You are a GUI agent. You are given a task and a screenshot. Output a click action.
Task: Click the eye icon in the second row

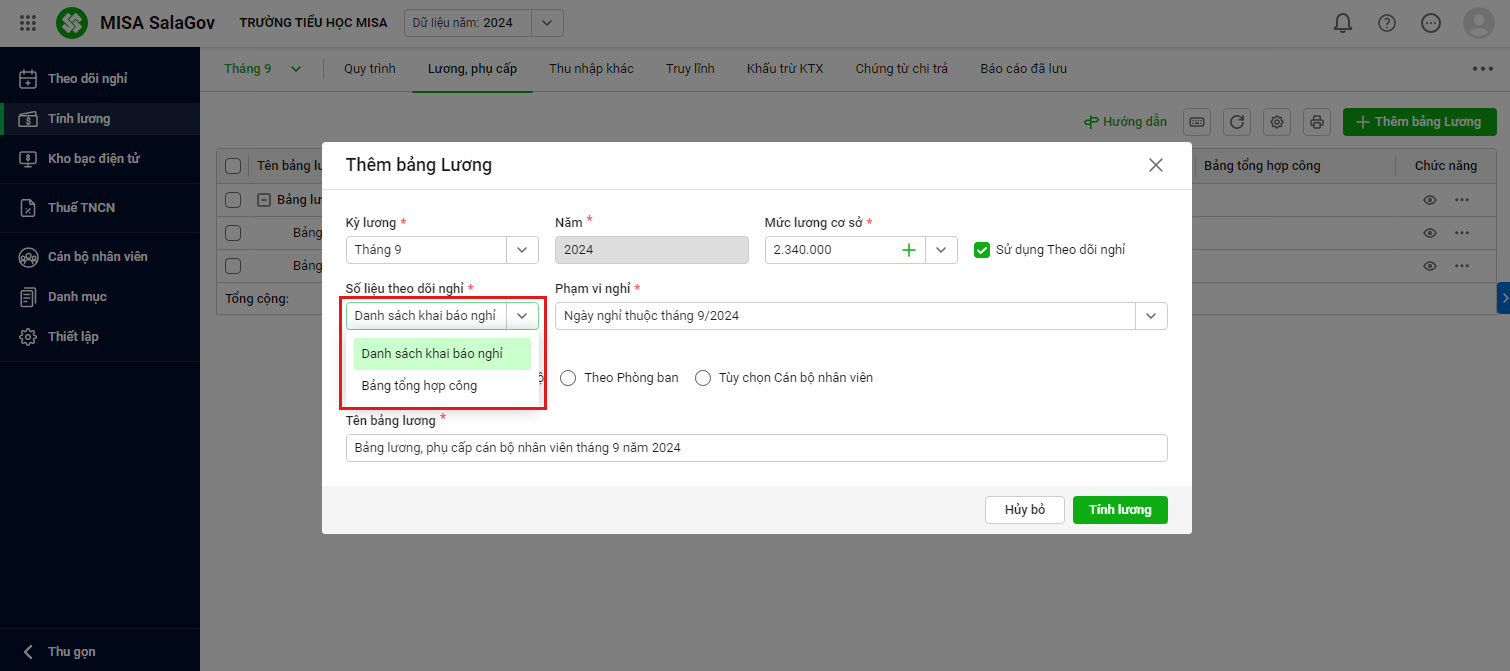(1430, 233)
